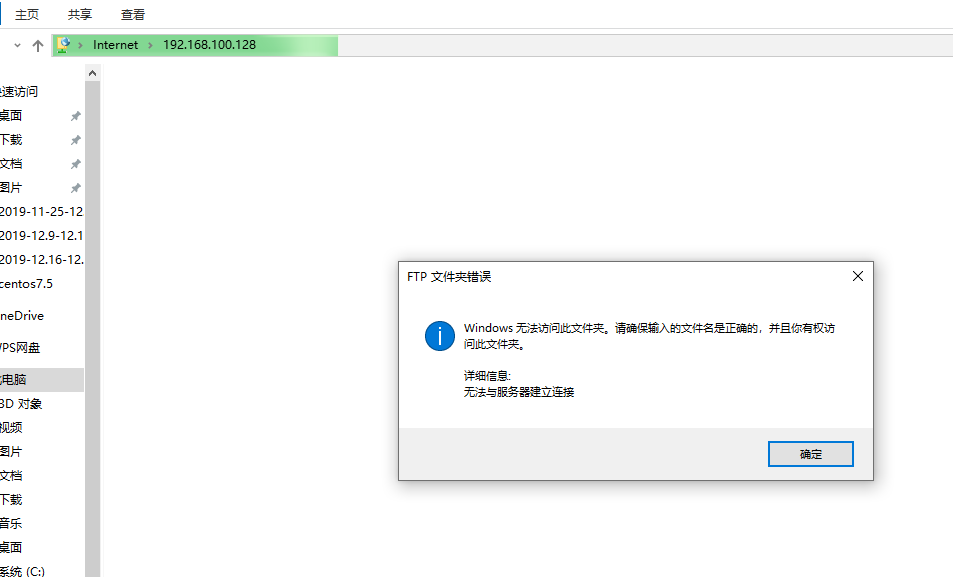Viewport: 953px width, 577px height.
Task: Click the Windows 无法访问此文件夹 message text
Action: [649, 336]
